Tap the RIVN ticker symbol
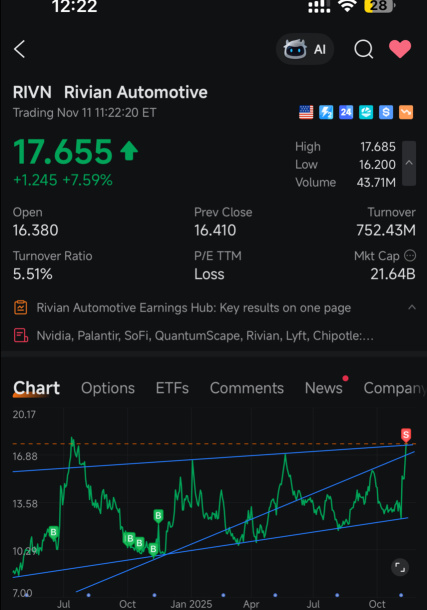The height and width of the screenshot is (610, 427). click(x=32, y=92)
